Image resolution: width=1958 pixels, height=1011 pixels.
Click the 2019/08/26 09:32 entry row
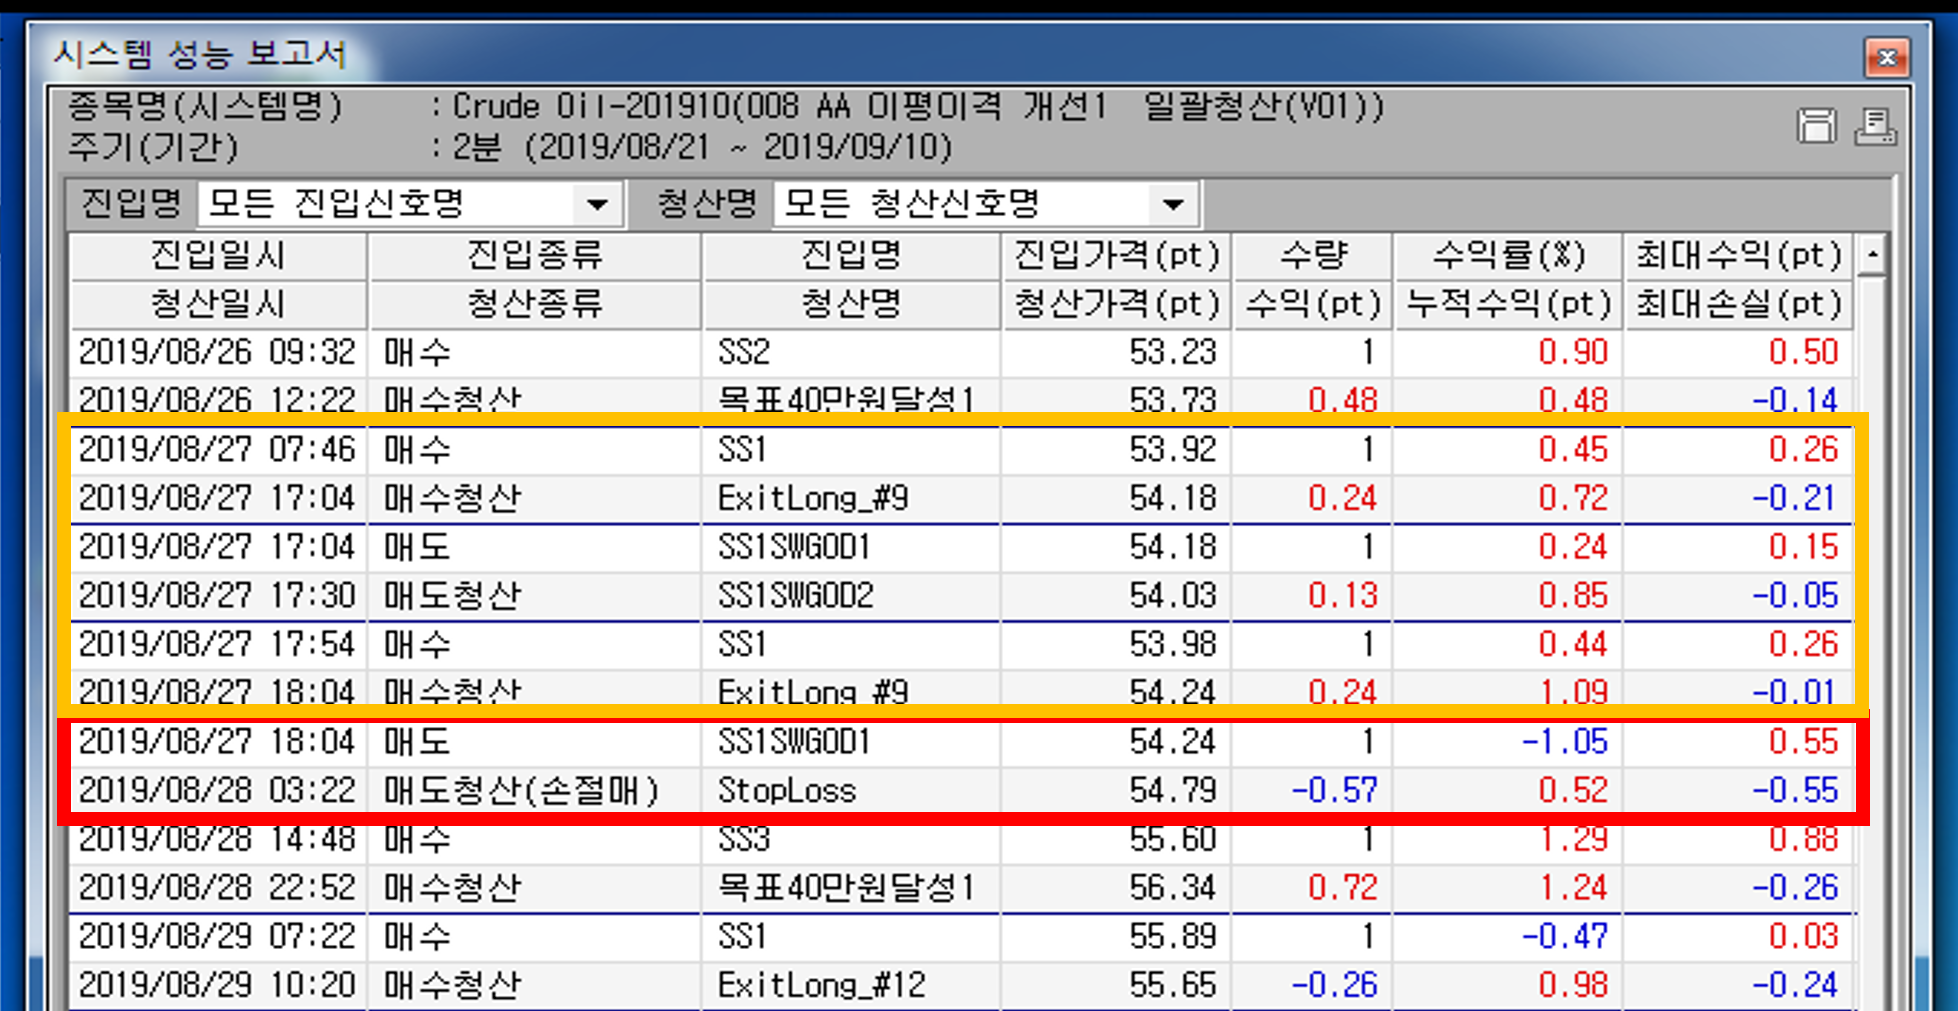(218, 352)
